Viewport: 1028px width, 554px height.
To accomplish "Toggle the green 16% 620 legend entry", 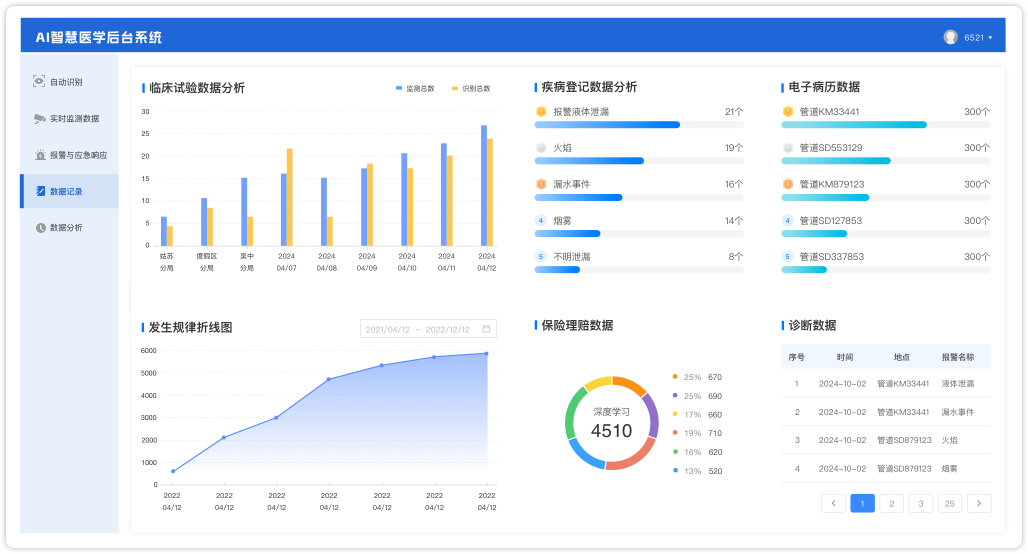I will [698, 452].
